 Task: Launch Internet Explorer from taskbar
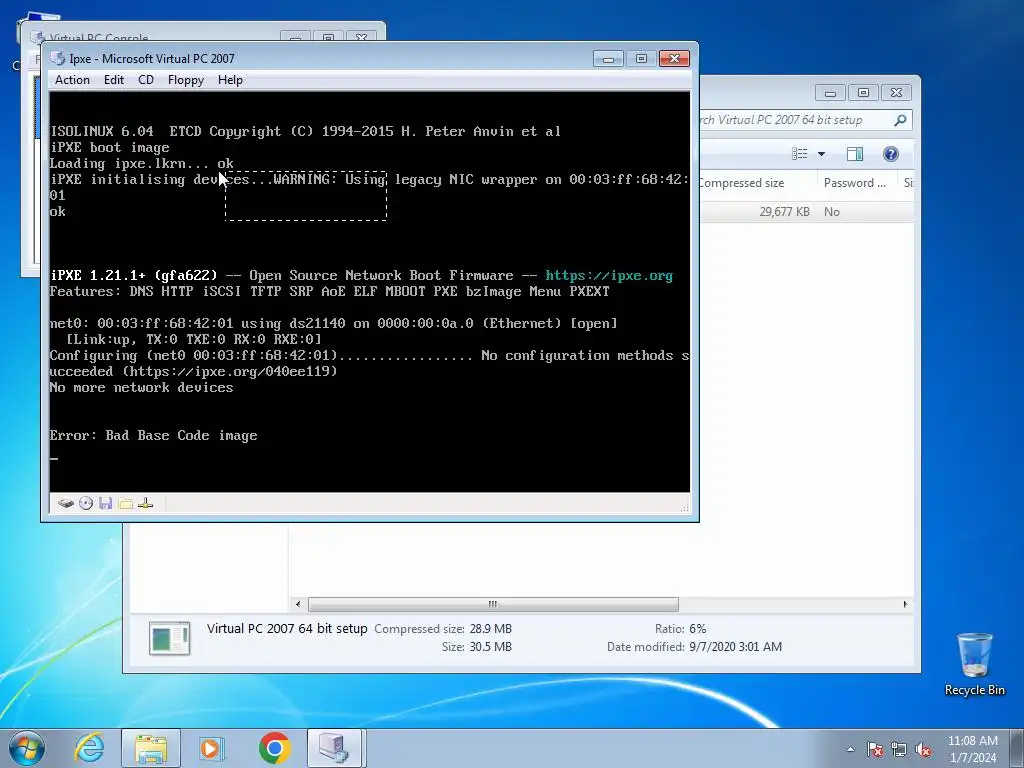click(89, 748)
